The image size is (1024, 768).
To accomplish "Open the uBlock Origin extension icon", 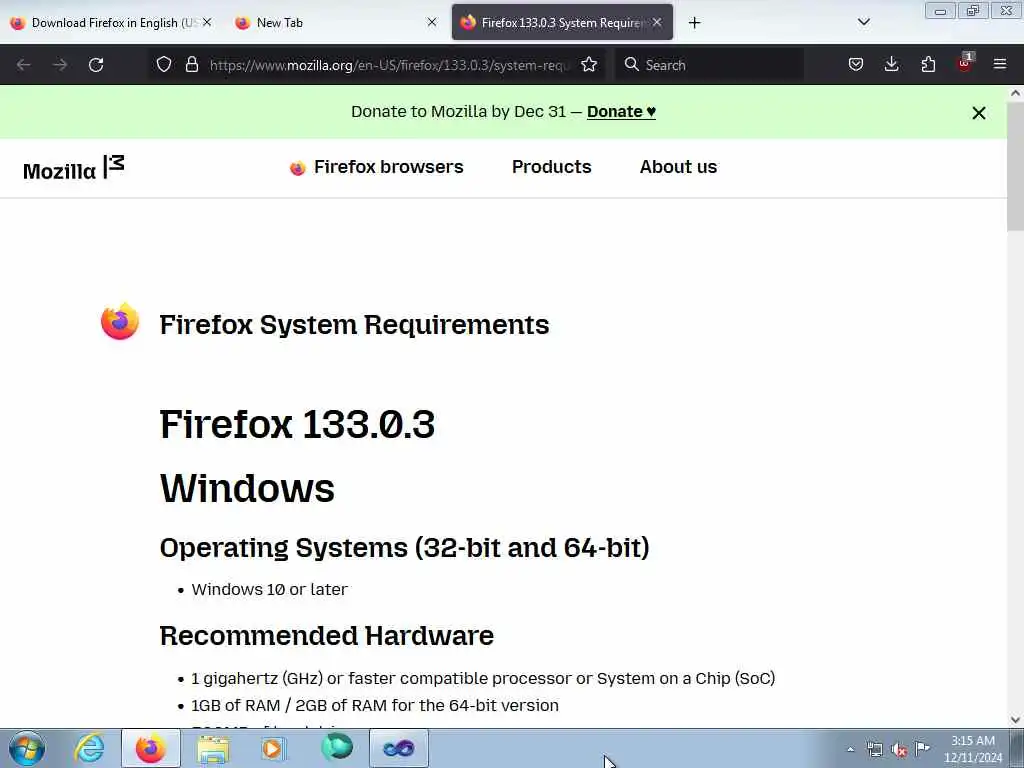I will click(965, 63).
